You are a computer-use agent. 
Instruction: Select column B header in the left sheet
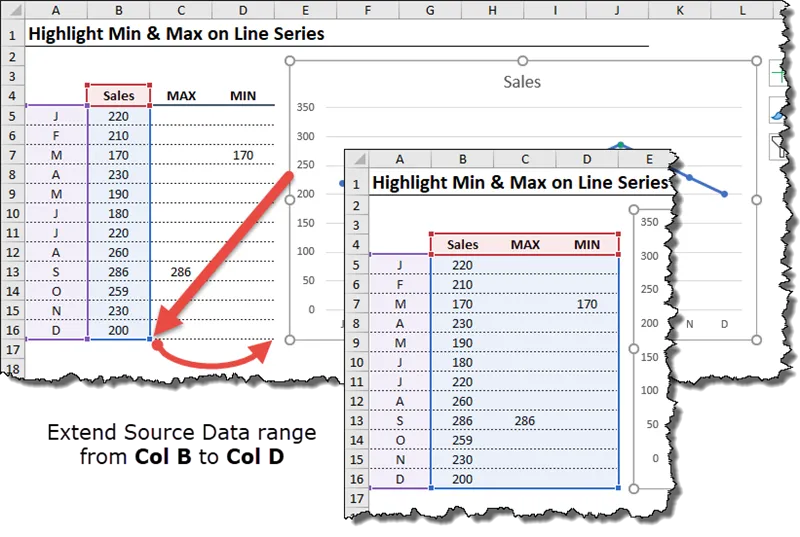coord(118,10)
